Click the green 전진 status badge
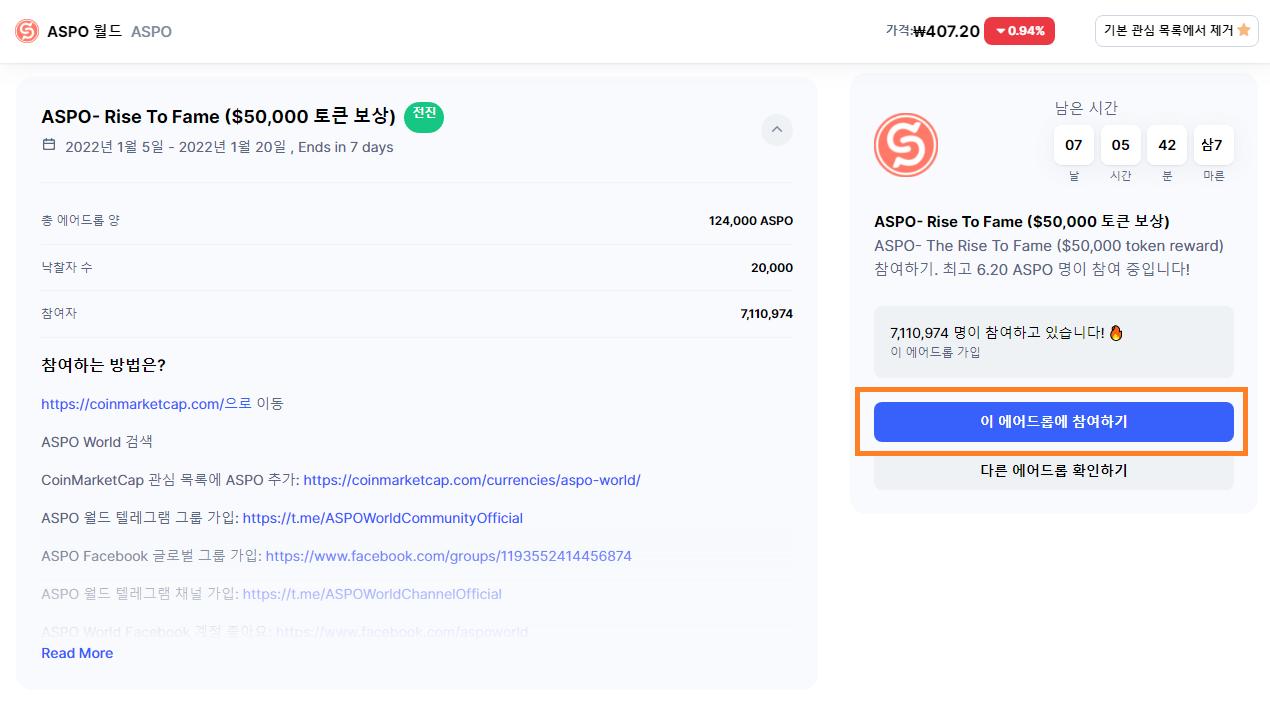Screen dimensions: 1270x702 tap(424, 117)
